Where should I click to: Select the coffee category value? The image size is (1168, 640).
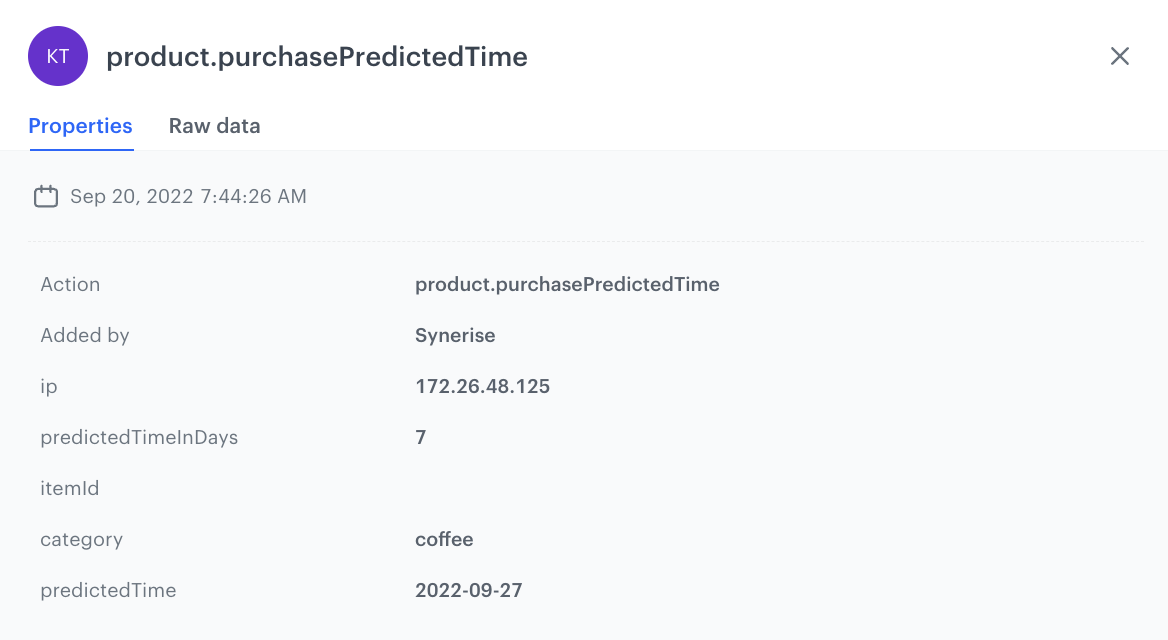click(444, 539)
